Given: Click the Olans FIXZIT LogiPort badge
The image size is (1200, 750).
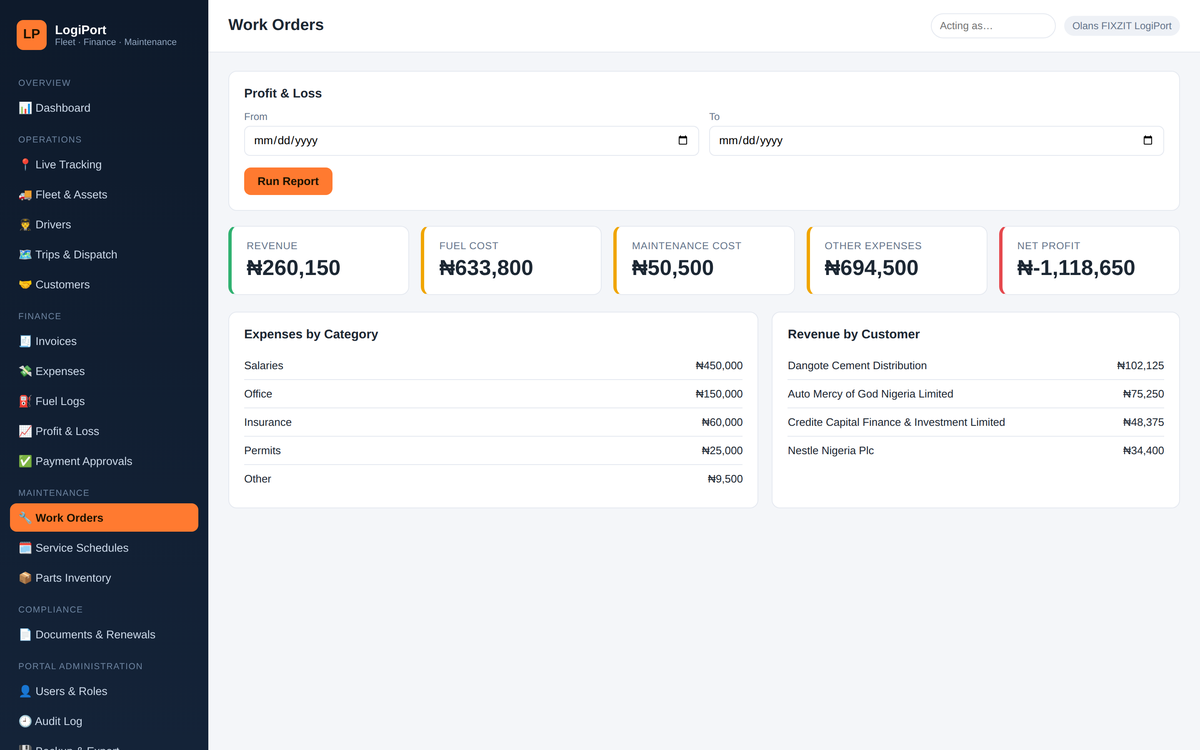Looking at the screenshot, I should [1122, 26].
